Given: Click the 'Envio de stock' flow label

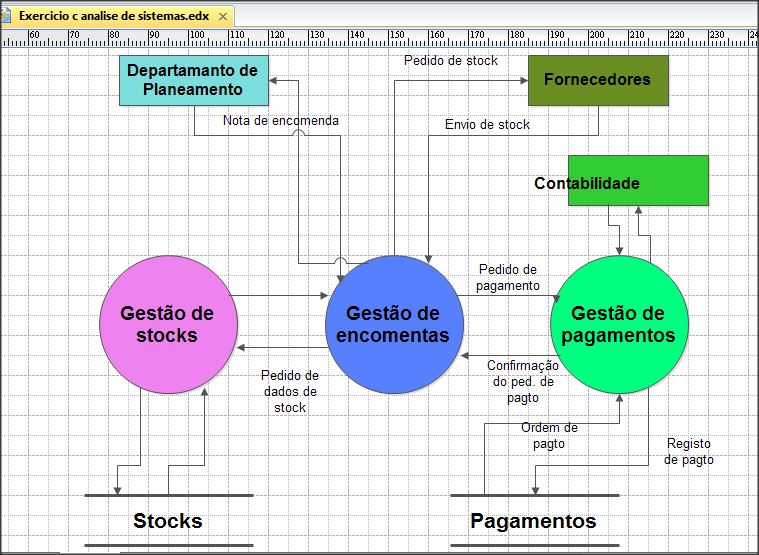Looking at the screenshot, I should click(487, 125).
